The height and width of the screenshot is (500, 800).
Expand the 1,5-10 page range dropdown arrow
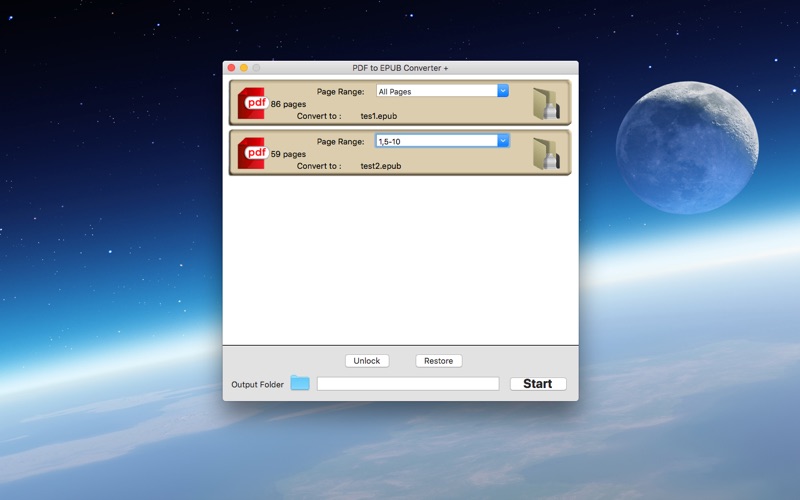coord(503,141)
